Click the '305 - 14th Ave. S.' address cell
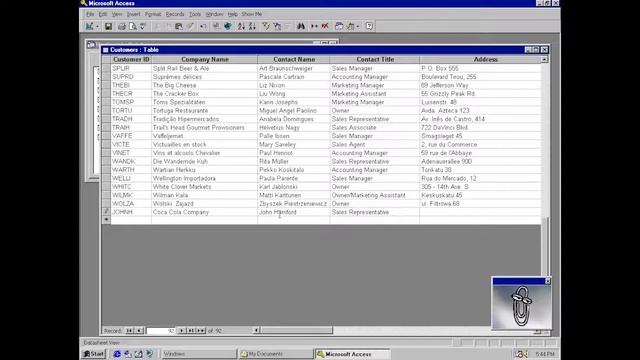This screenshot has height=360, width=640. [480, 187]
